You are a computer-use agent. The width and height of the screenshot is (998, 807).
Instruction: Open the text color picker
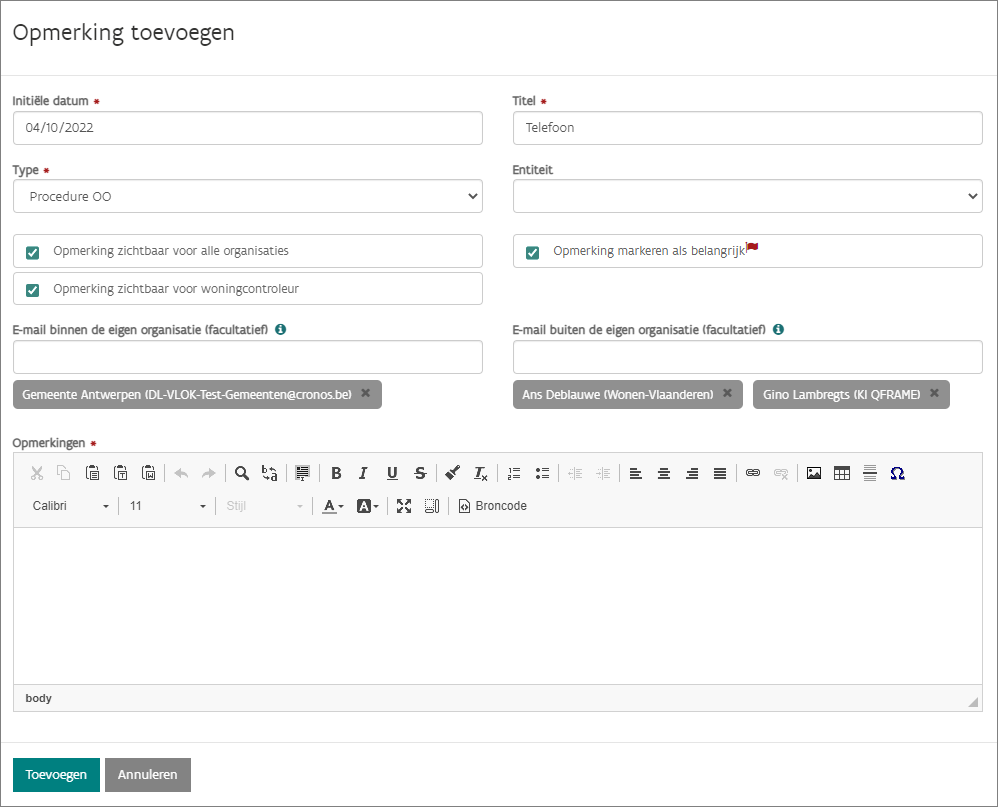coord(332,506)
